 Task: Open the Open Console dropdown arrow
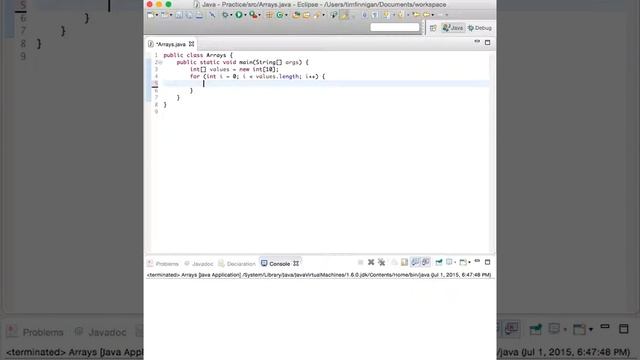469,262
